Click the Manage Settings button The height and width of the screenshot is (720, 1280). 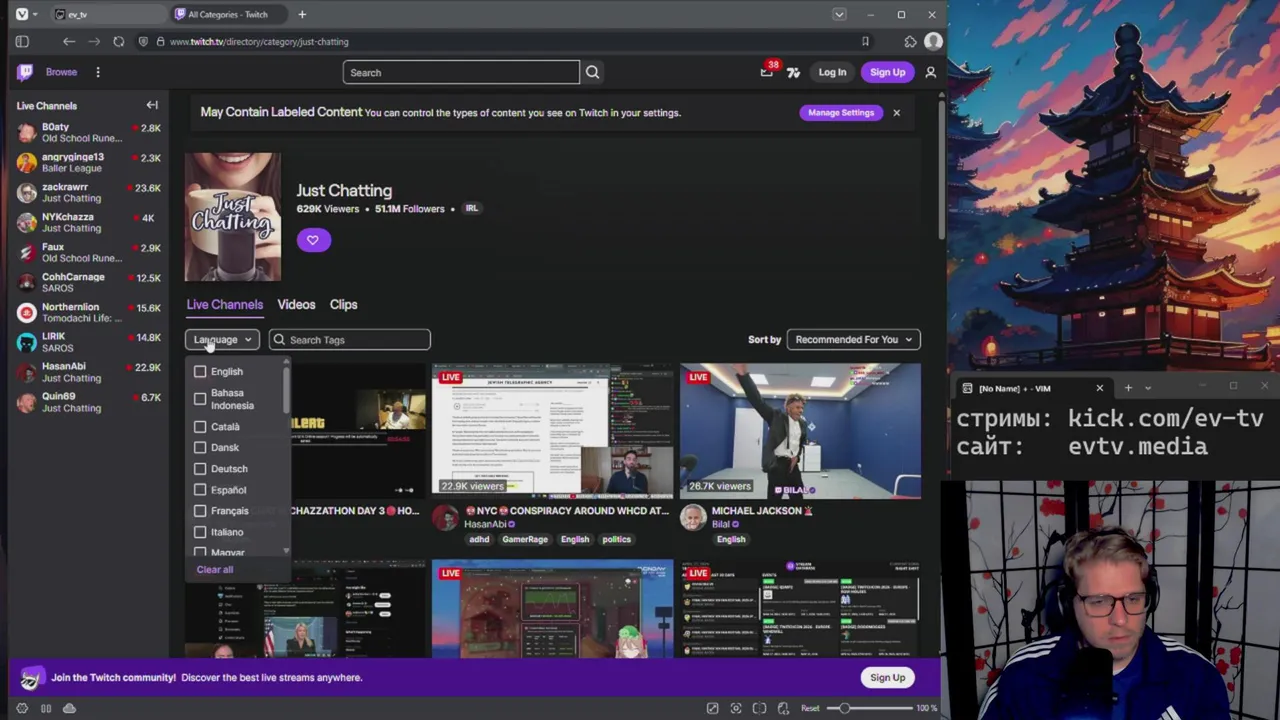(x=841, y=112)
